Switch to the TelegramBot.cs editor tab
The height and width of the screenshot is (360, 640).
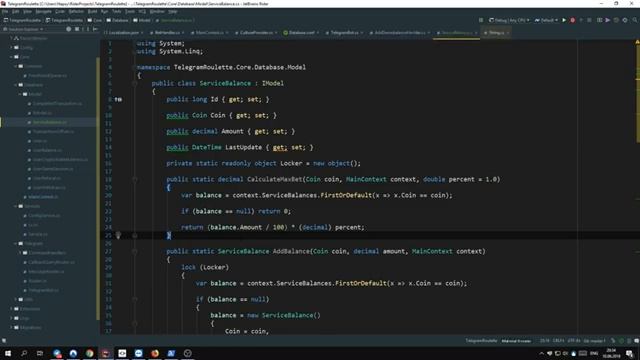click(x=344, y=32)
